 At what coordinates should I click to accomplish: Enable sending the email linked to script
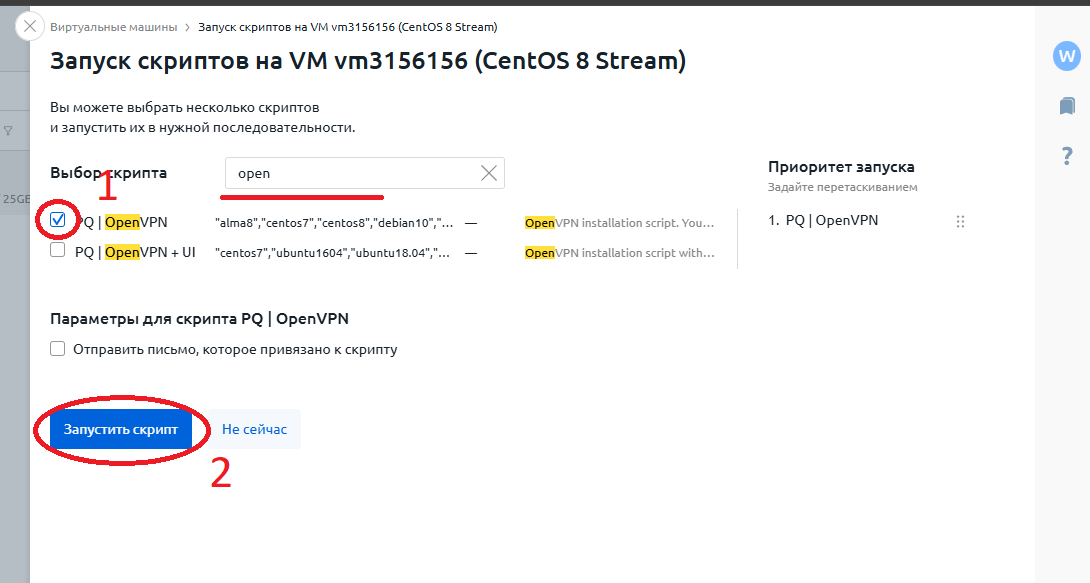point(58,349)
